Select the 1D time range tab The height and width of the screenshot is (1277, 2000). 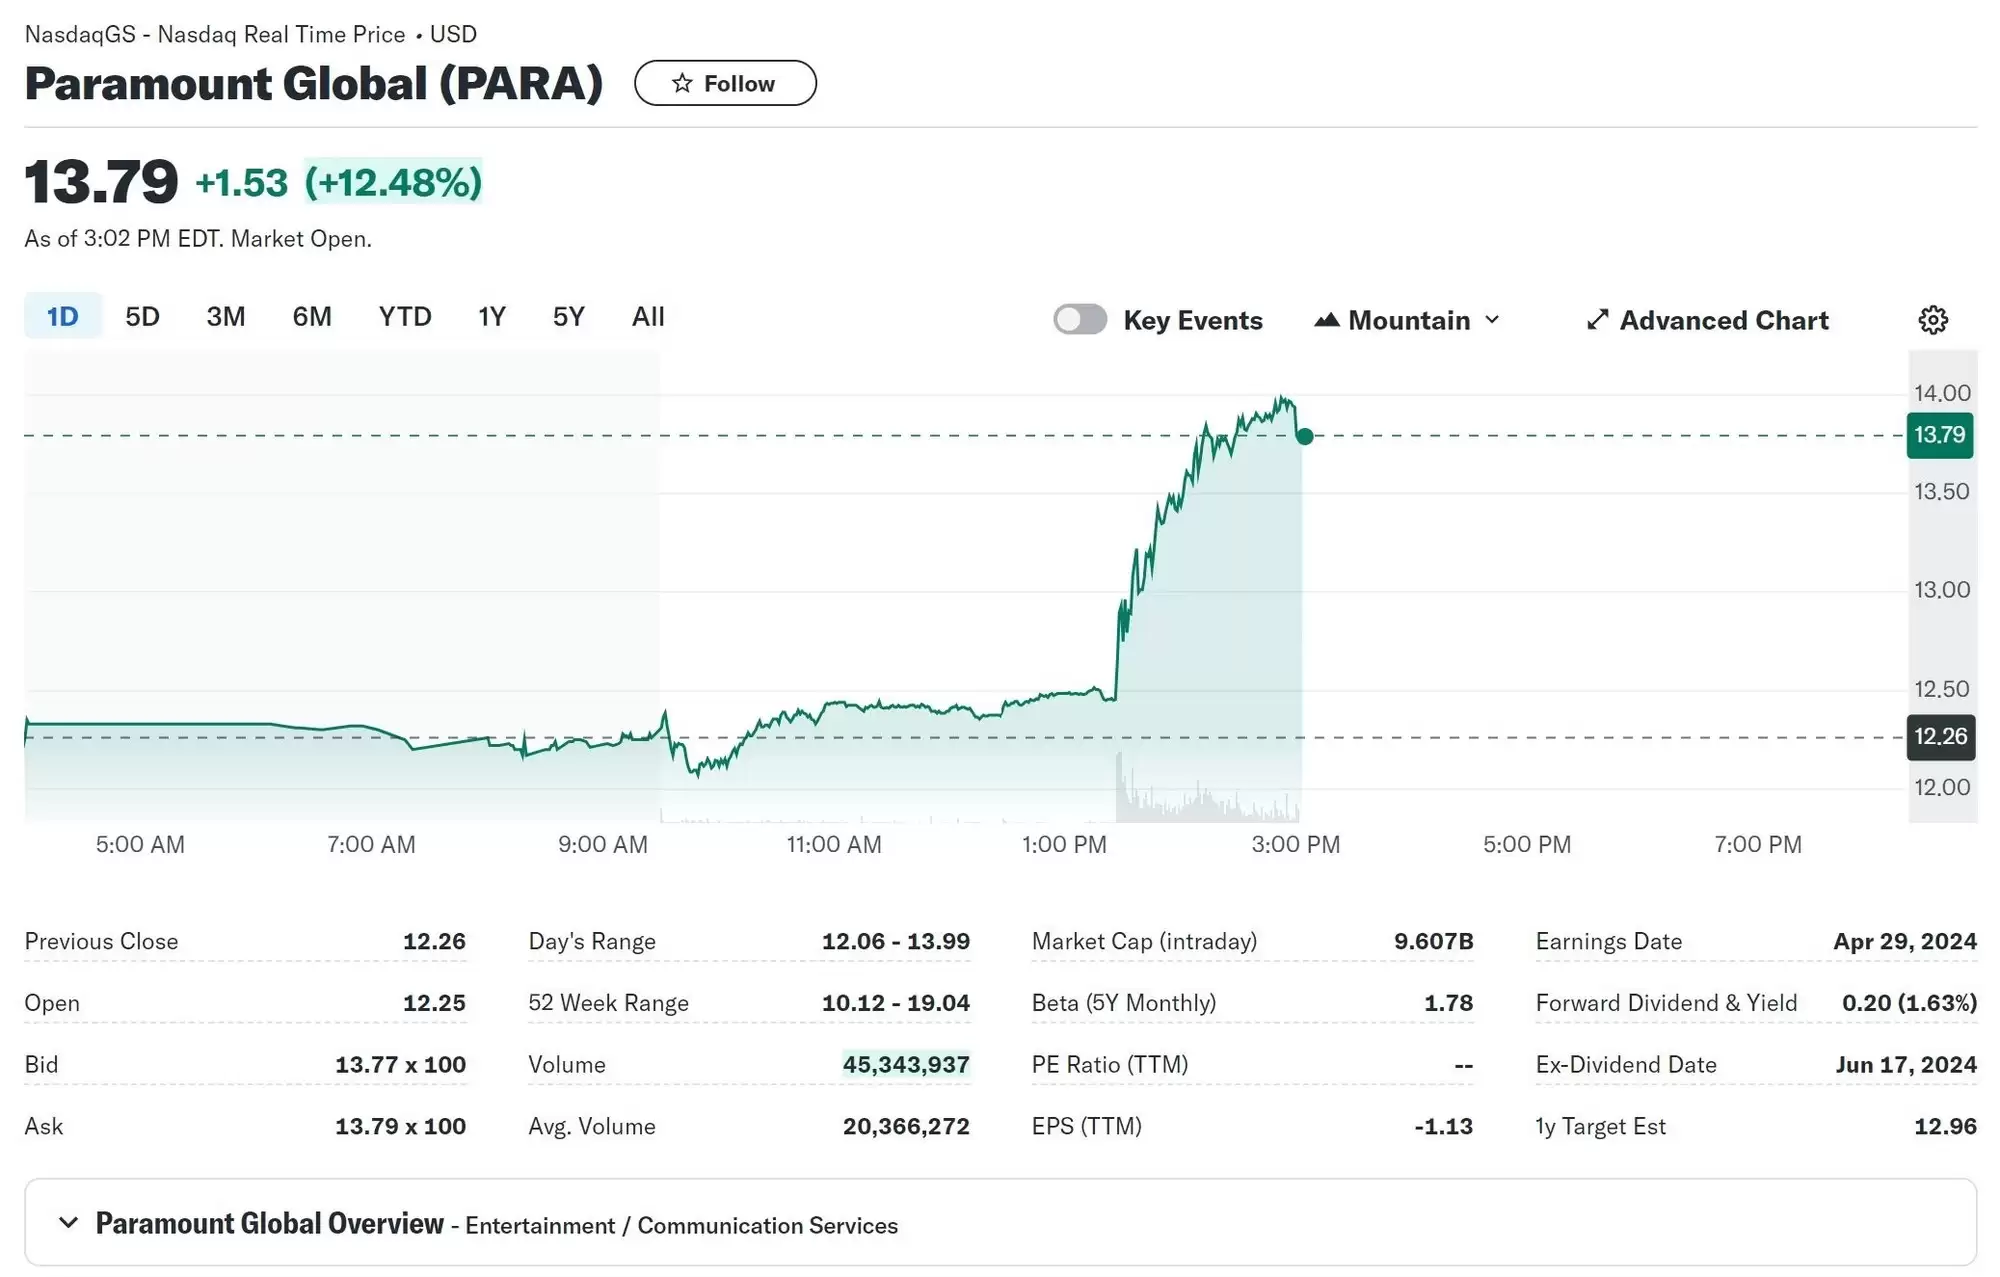62,317
